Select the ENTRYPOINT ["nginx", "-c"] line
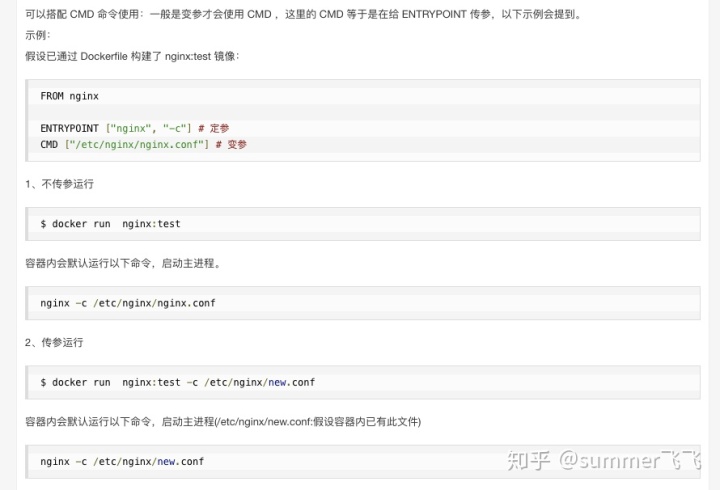Screen dimensions: 720x490 click(x=135, y=128)
